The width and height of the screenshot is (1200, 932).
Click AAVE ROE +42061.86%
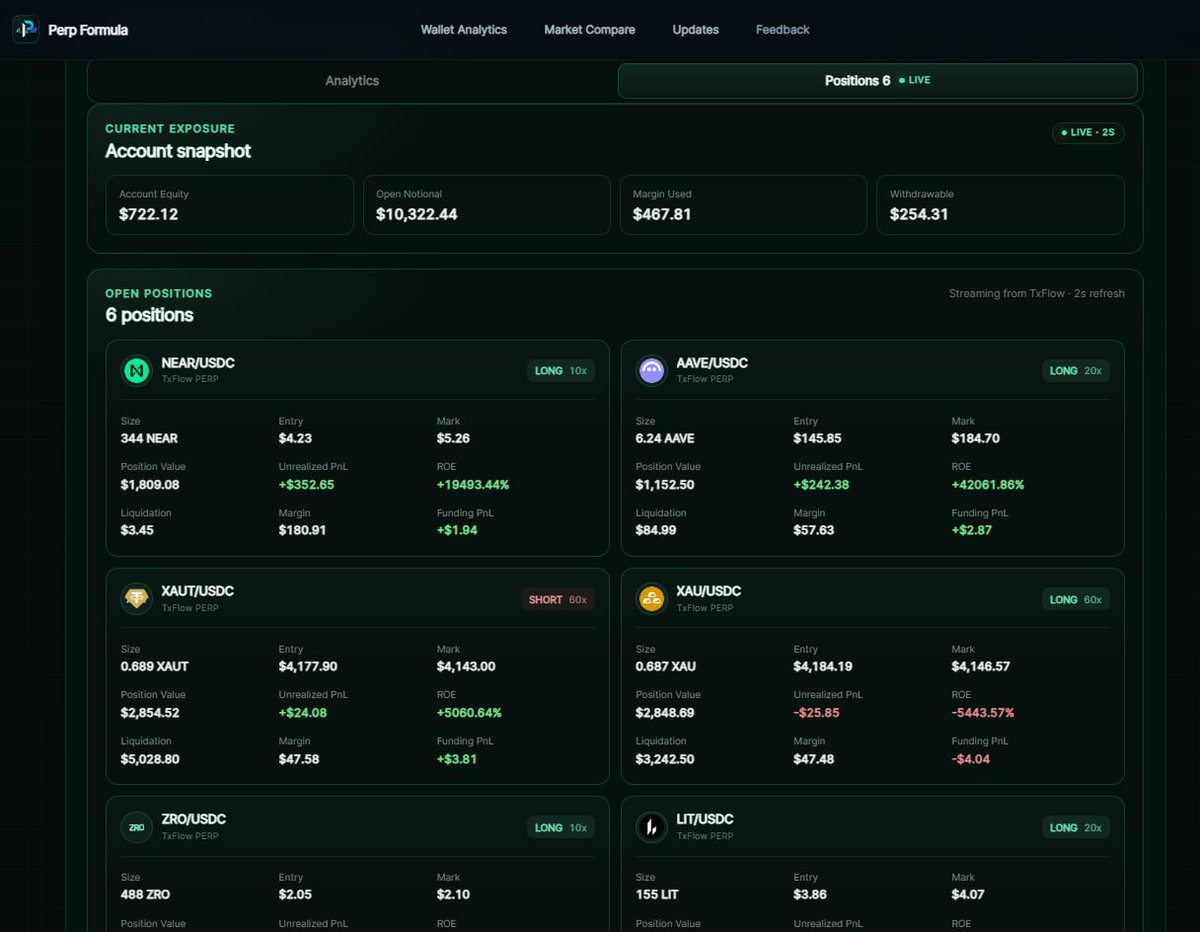[x=988, y=484]
